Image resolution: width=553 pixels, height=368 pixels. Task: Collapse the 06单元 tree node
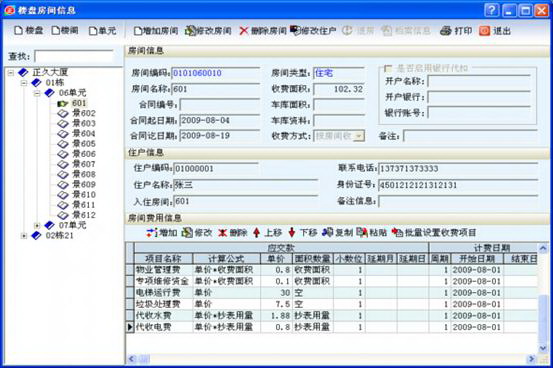37,93
